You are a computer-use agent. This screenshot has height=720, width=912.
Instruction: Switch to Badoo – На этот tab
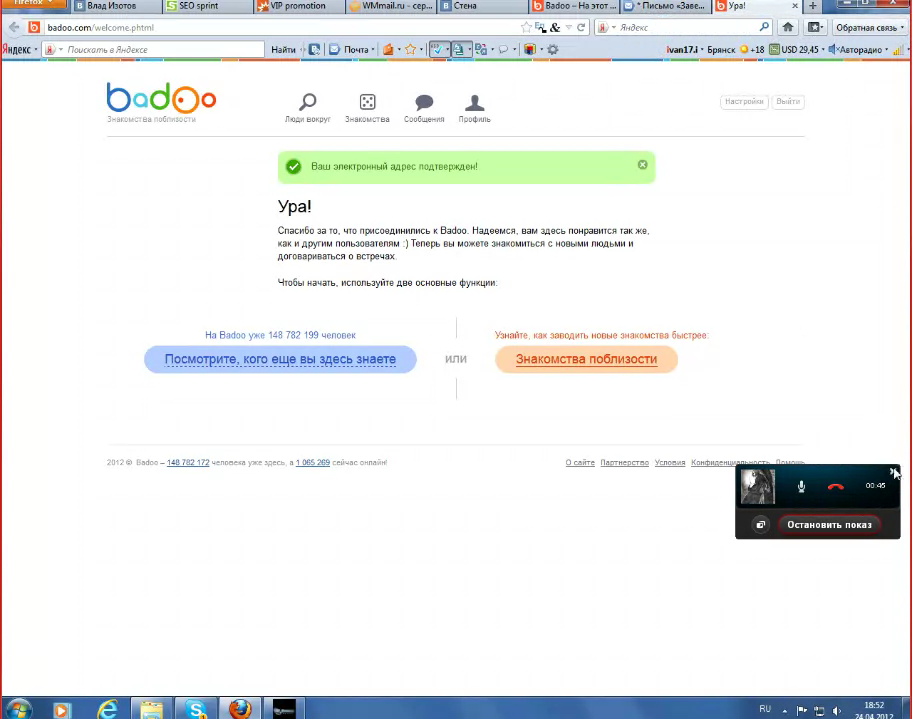tap(573, 6)
